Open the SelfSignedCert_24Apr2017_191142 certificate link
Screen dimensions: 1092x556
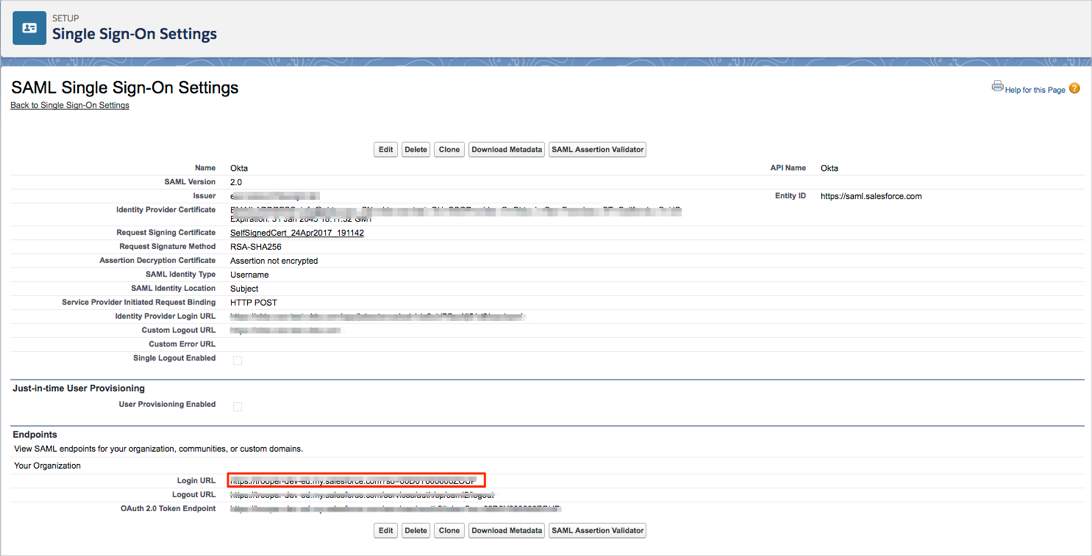pyautogui.click(x=297, y=233)
